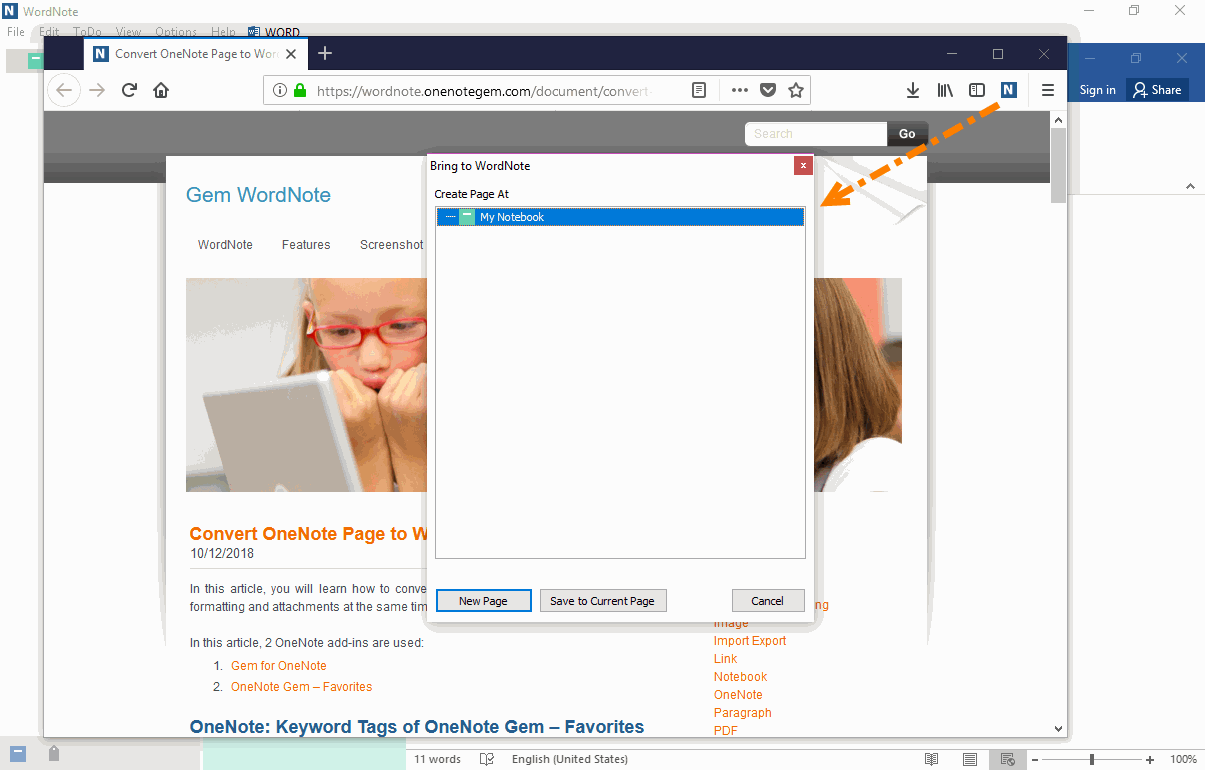
Task: Collapse the Word ribbon with the chevron
Action: click(1190, 186)
